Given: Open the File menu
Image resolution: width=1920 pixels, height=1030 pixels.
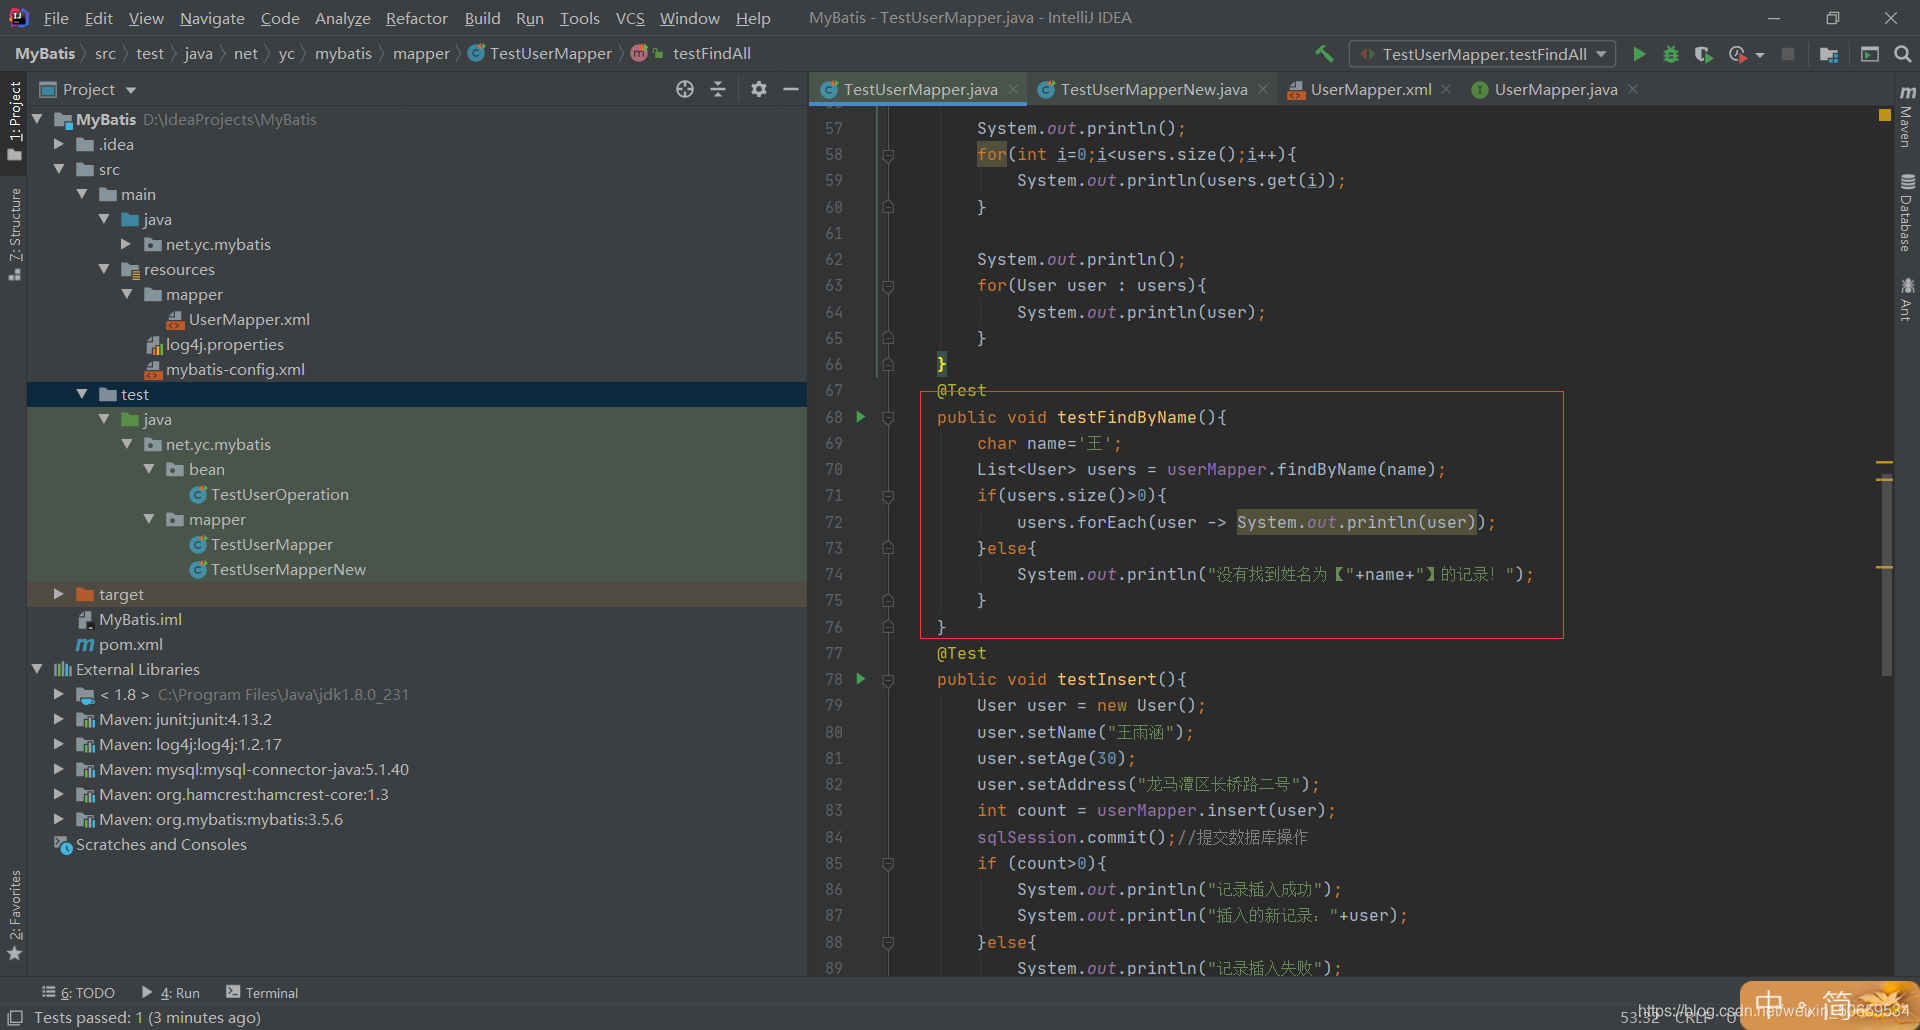Looking at the screenshot, I should (56, 18).
